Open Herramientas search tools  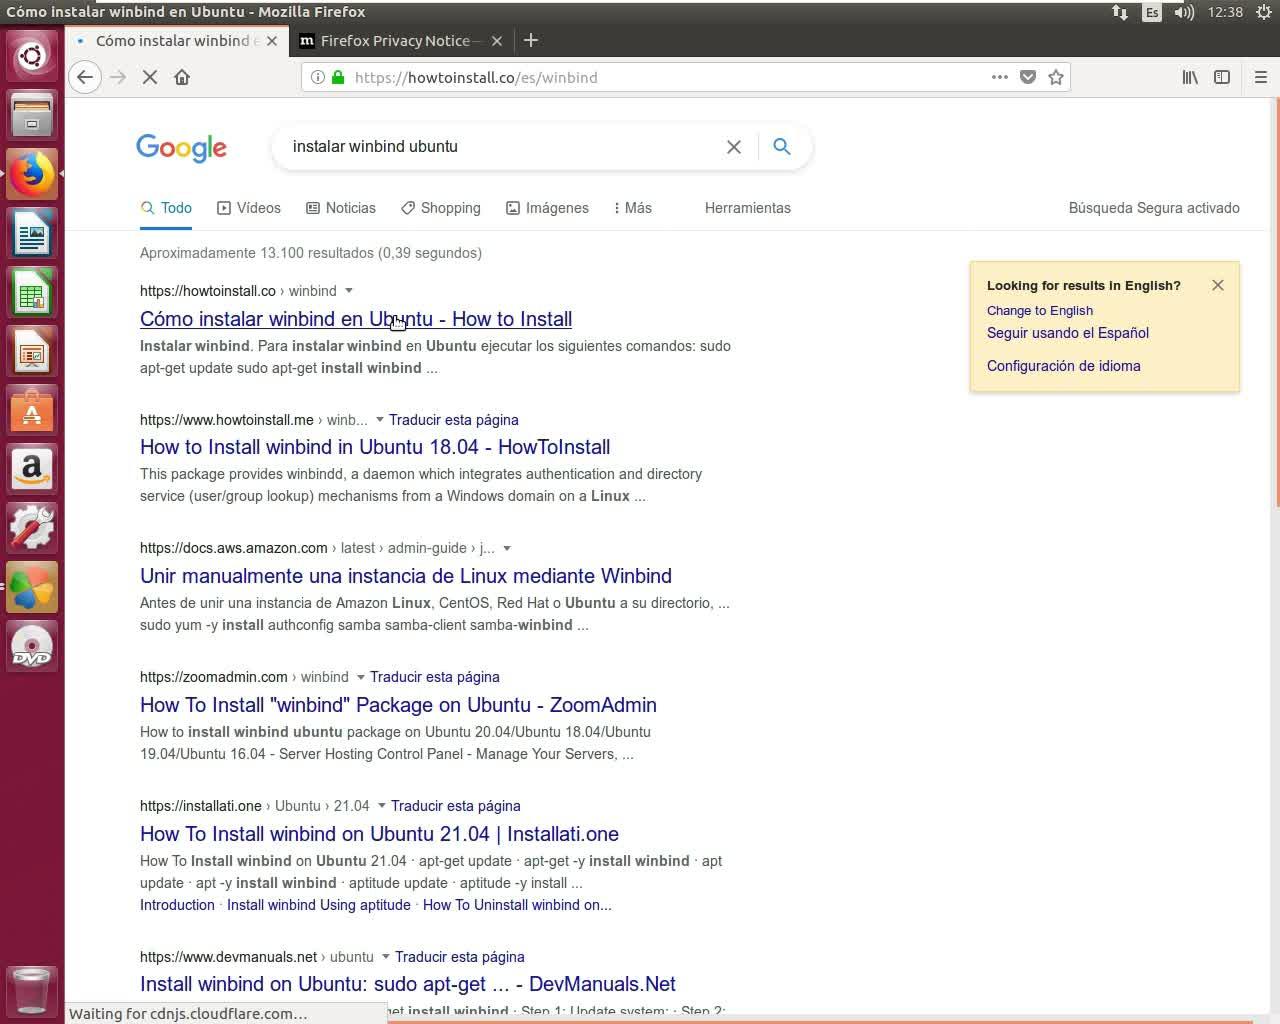click(x=748, y=208)
